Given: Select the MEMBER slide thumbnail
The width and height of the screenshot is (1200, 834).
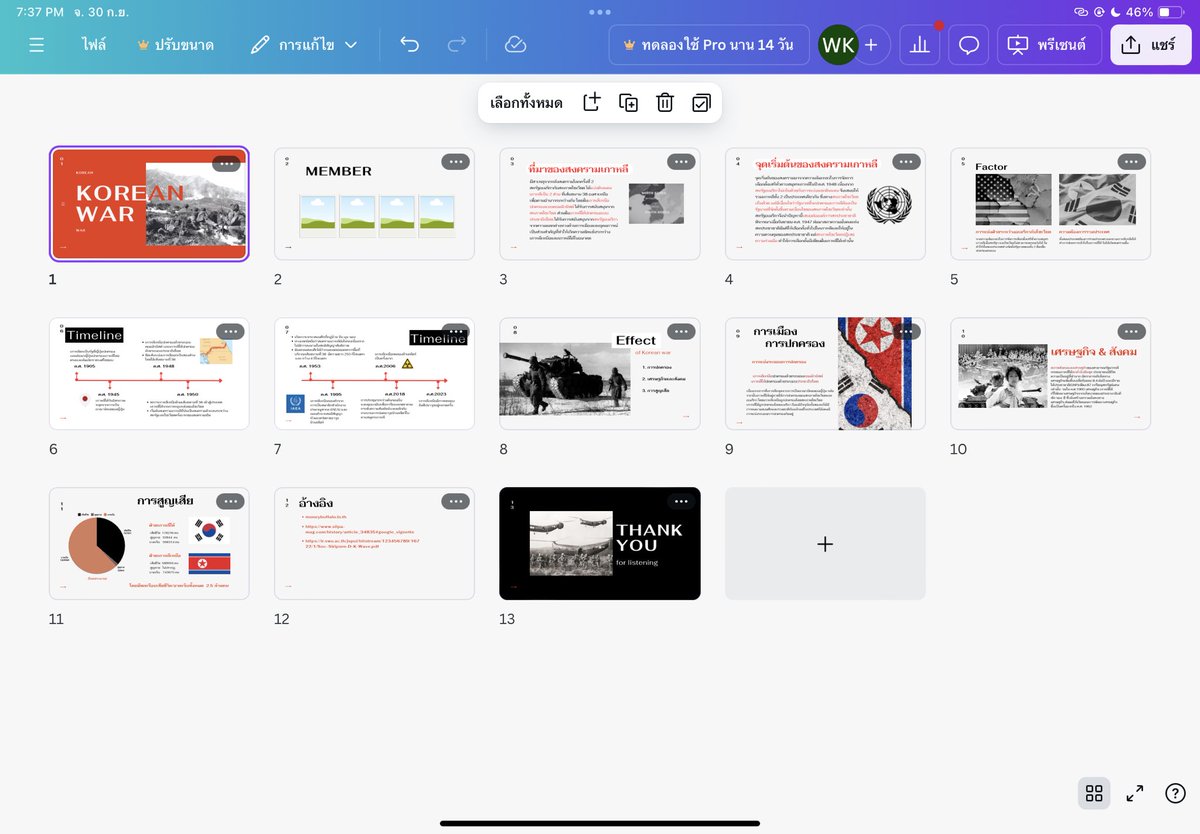Looking at the screenshot, I should click(374, 204).
